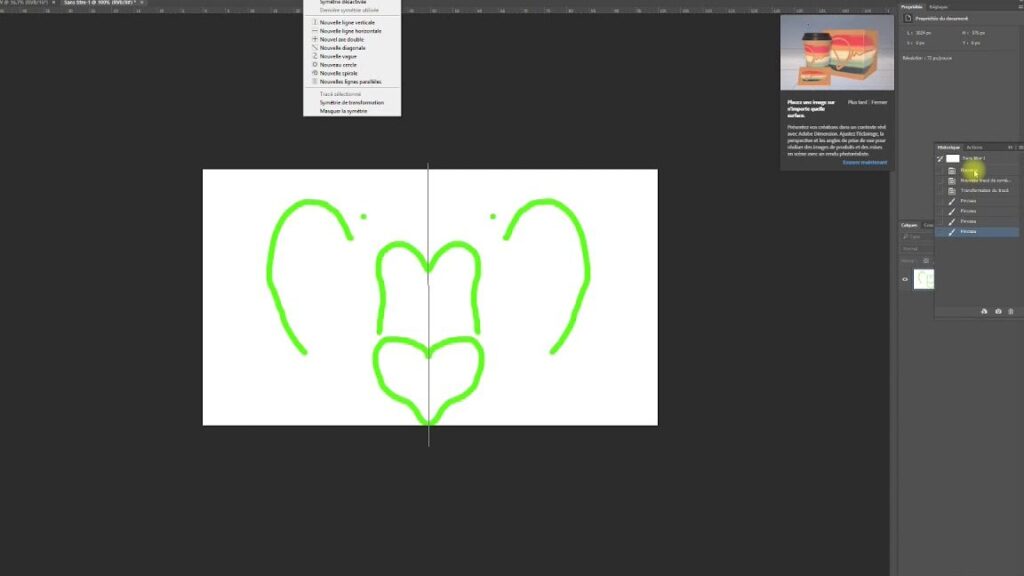Select Symétrie désactivée at menu top
The width and height of the screenshot is (1024, 576).
(352, 3)
